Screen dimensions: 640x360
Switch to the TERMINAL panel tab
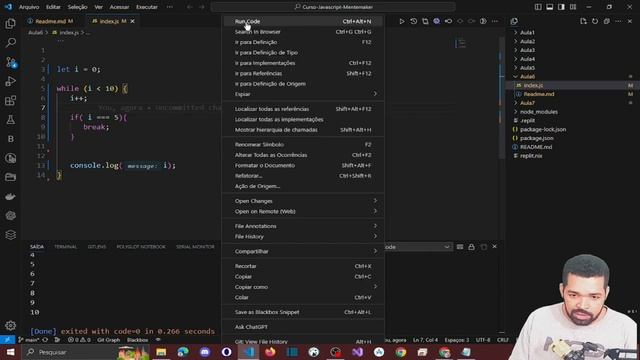(x=65, y=247)
